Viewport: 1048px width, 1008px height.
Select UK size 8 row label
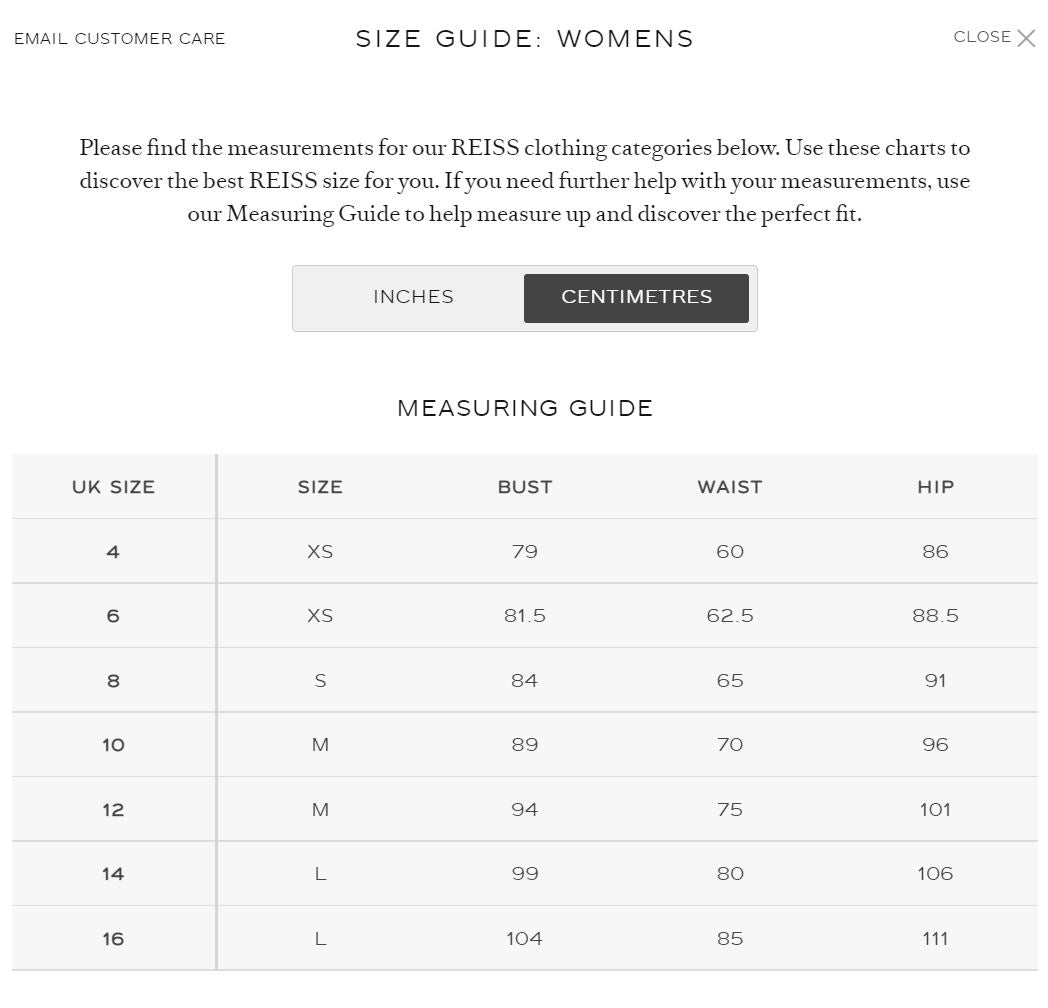pyautogui.click(x=113, y=681)
